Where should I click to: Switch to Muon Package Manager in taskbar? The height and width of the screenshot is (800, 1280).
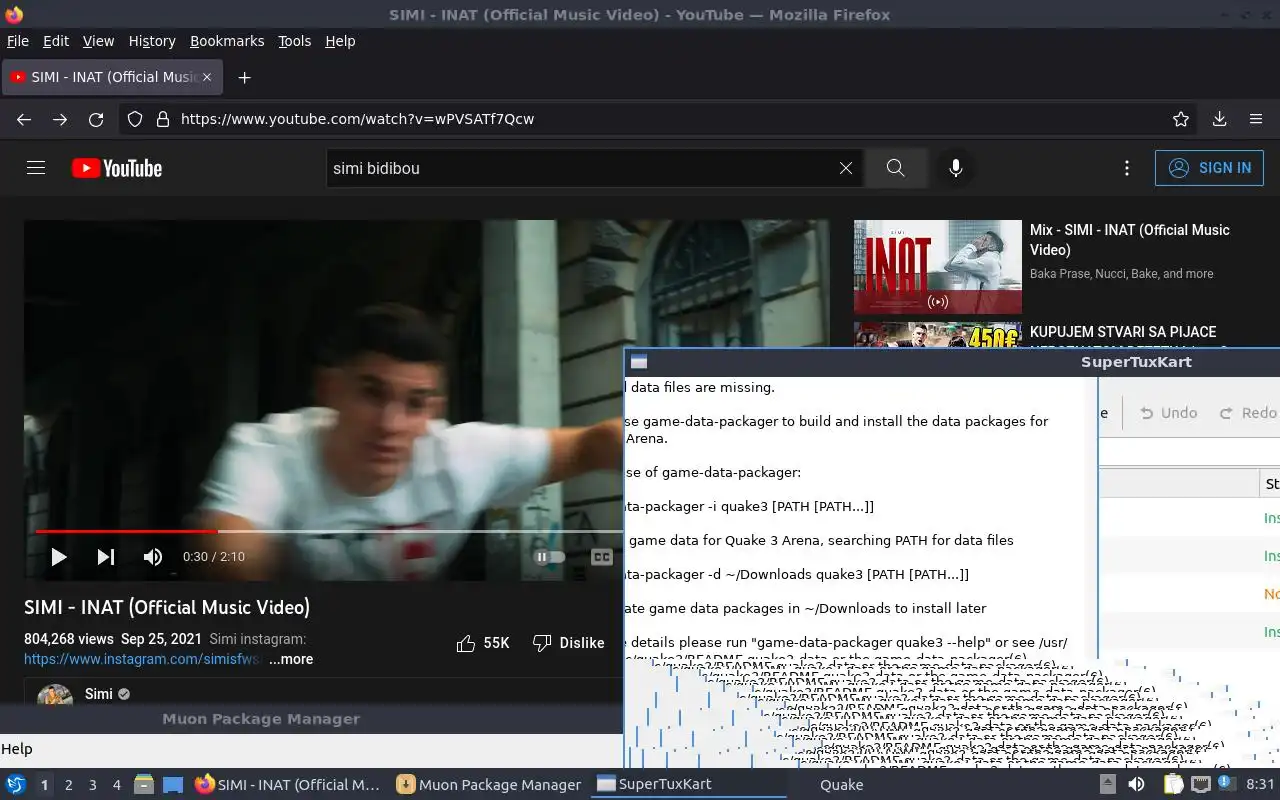488,785
